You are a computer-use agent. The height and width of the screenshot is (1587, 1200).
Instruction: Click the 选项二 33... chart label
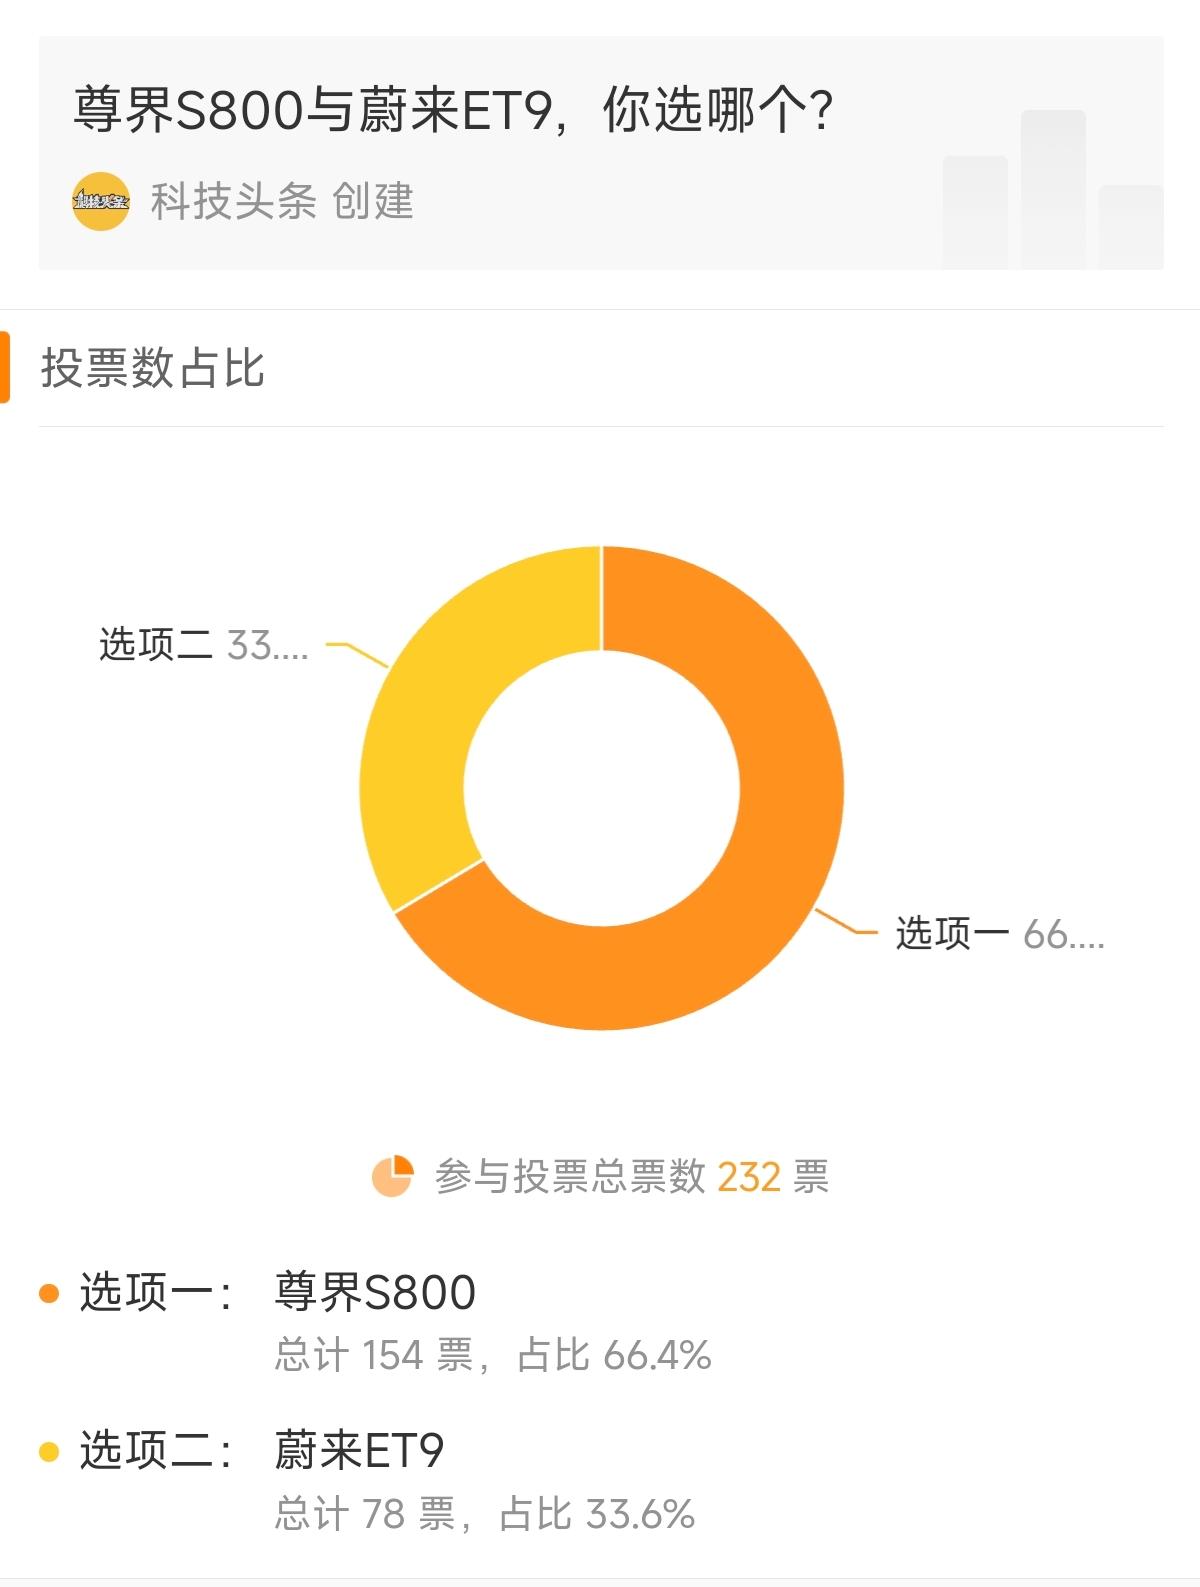(203, 645)
